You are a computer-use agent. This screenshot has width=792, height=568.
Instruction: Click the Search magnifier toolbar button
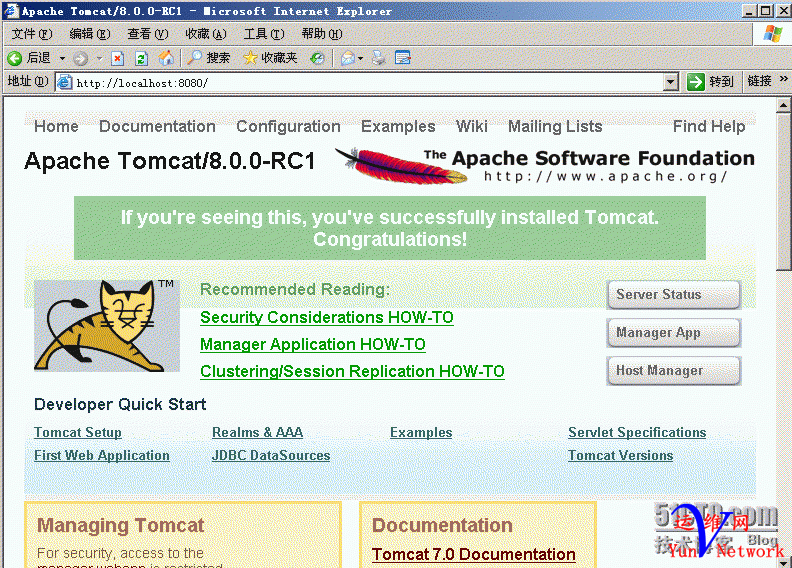208,58
